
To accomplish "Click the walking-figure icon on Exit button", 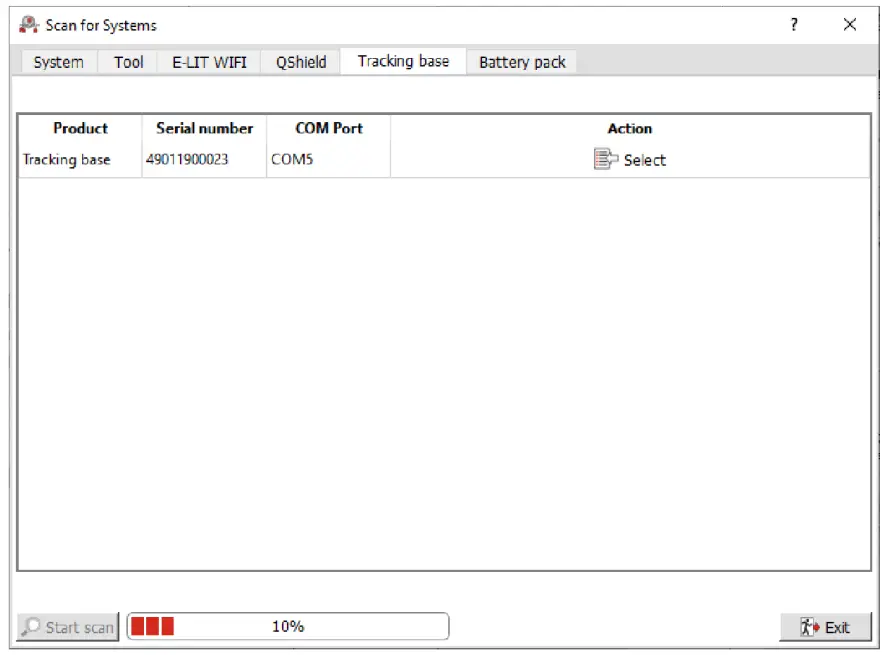I will [x=808, y=626].
